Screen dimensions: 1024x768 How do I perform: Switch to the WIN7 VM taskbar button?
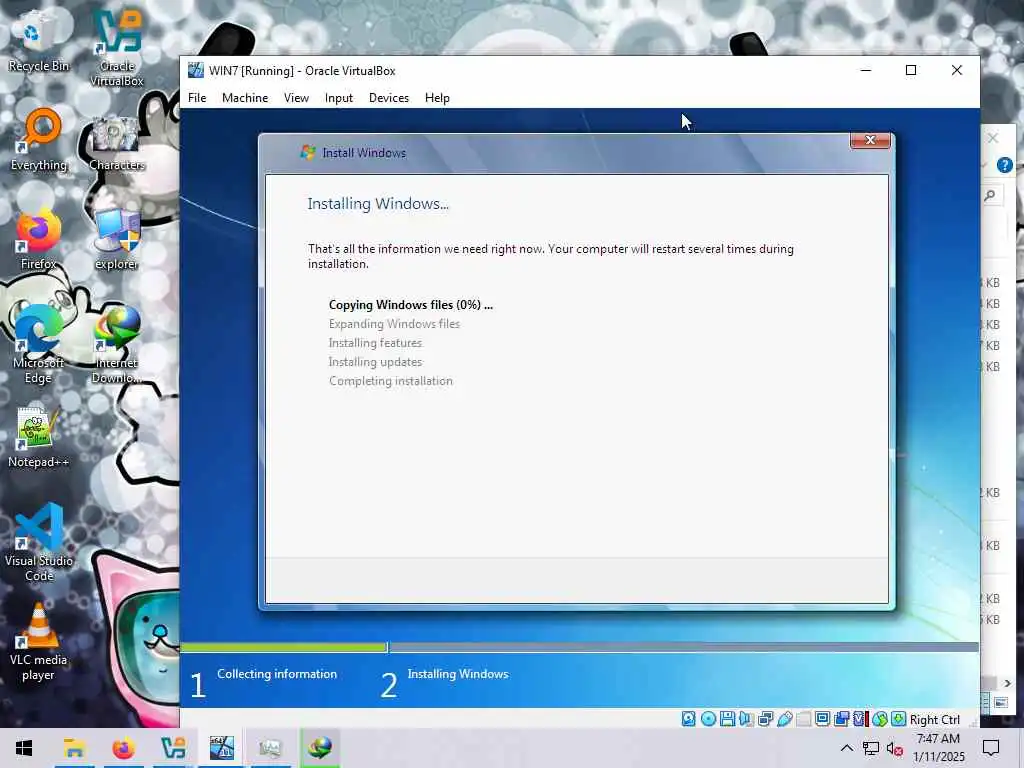[x=221, y=748]
